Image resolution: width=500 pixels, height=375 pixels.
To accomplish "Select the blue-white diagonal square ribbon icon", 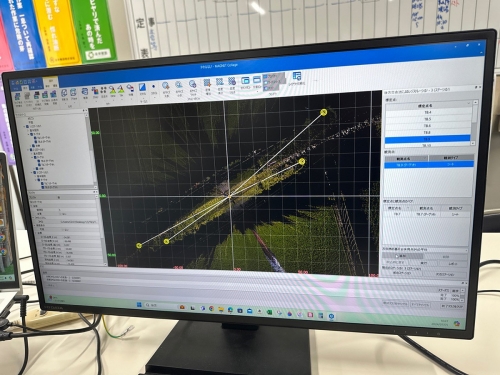I will coord(142,87).
